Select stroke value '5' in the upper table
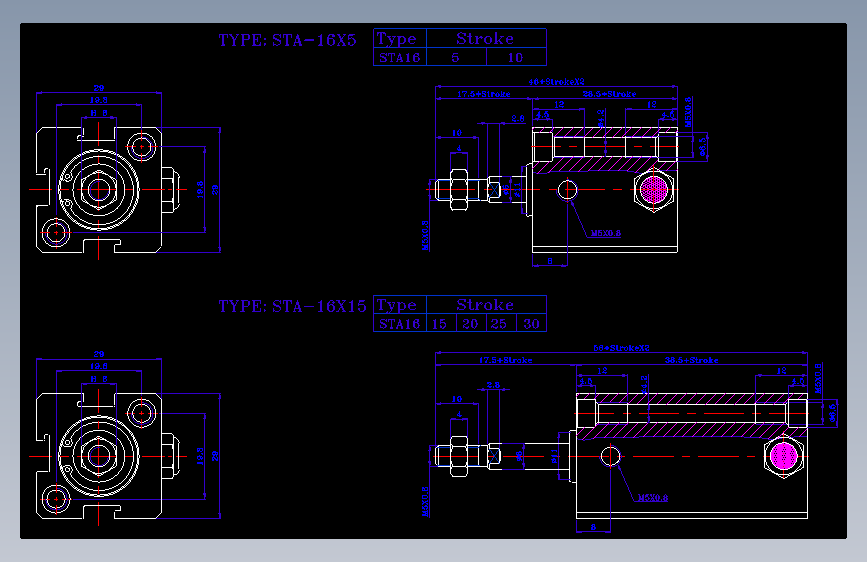Screen dimensions: 867x562 point(455,58)
